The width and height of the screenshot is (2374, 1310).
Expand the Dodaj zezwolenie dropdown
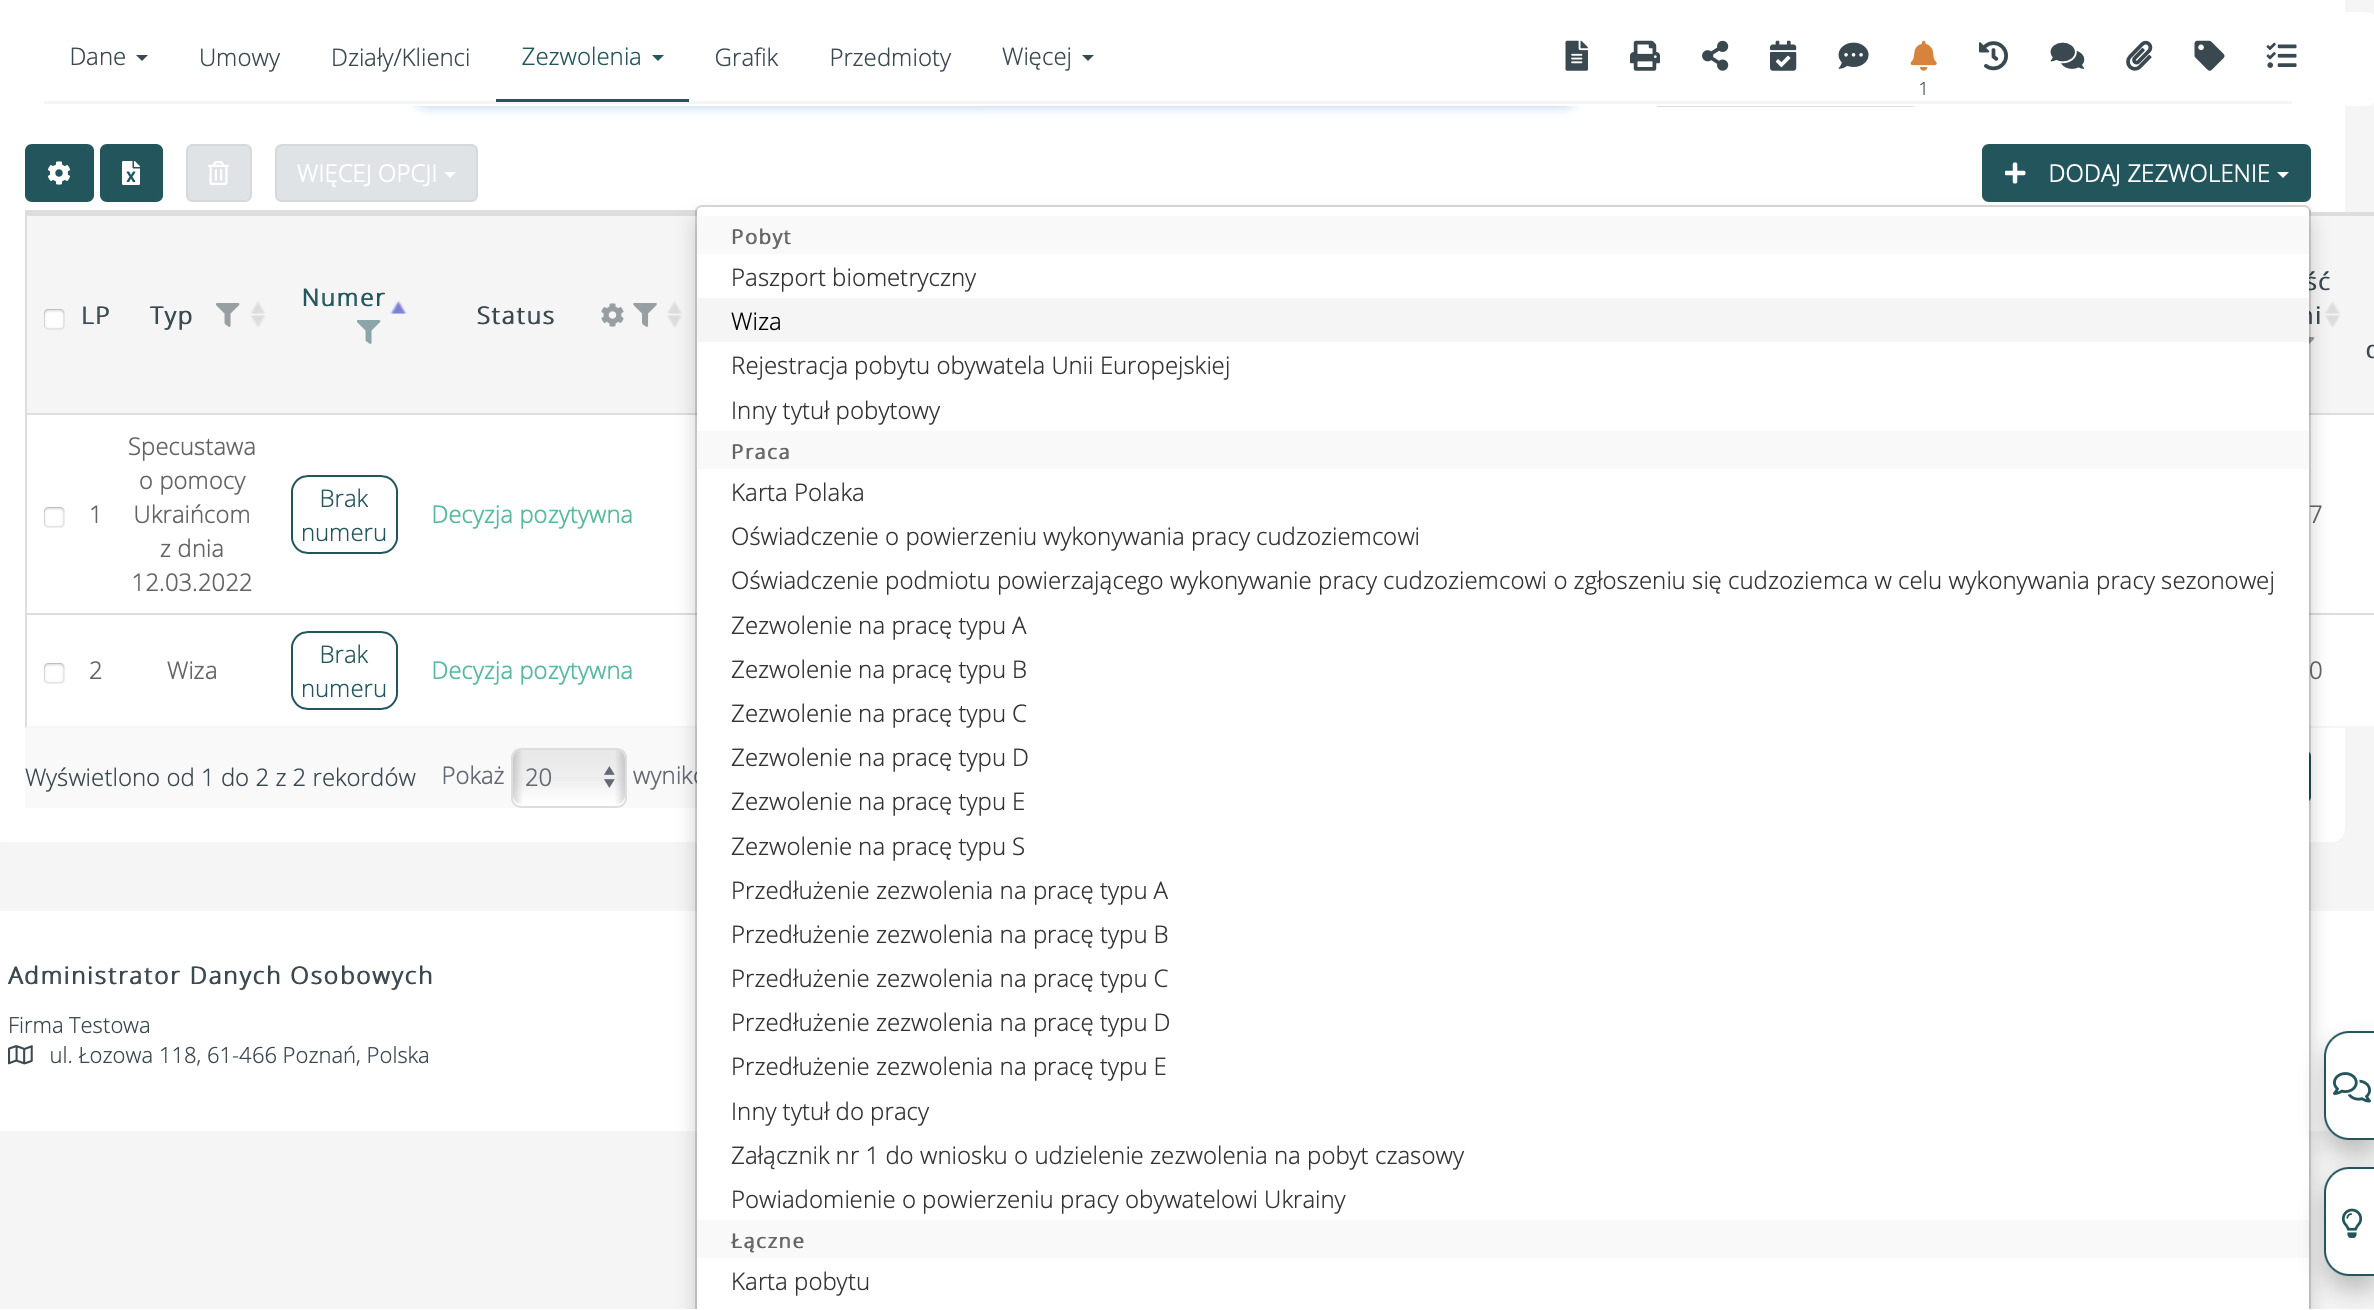point(2145,173)
